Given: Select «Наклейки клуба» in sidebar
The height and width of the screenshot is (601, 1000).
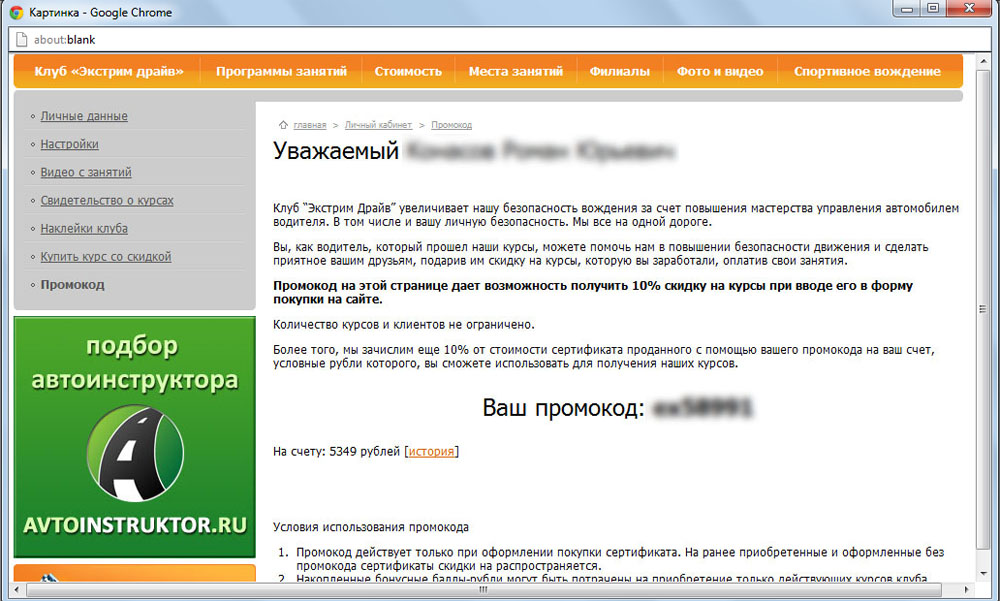Looking at the screenshot, I should [x=84, y=228].
